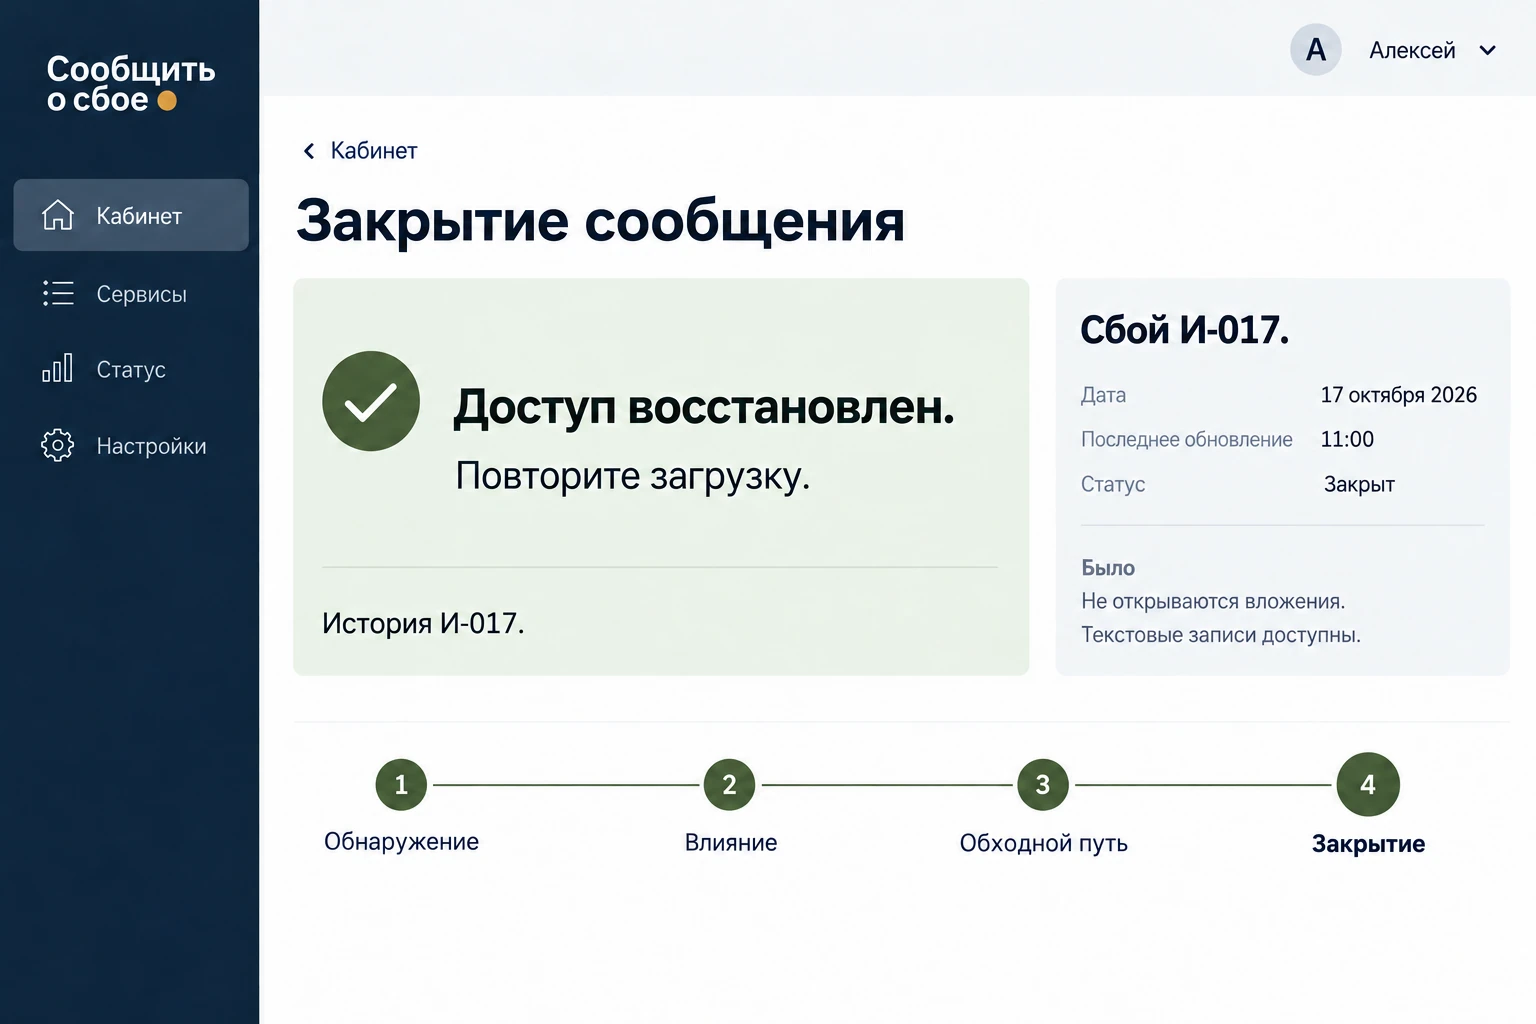Click the bold Закрытие step label
1536x1024 pixels.
pyautogui.click(x=1368, y=844)
